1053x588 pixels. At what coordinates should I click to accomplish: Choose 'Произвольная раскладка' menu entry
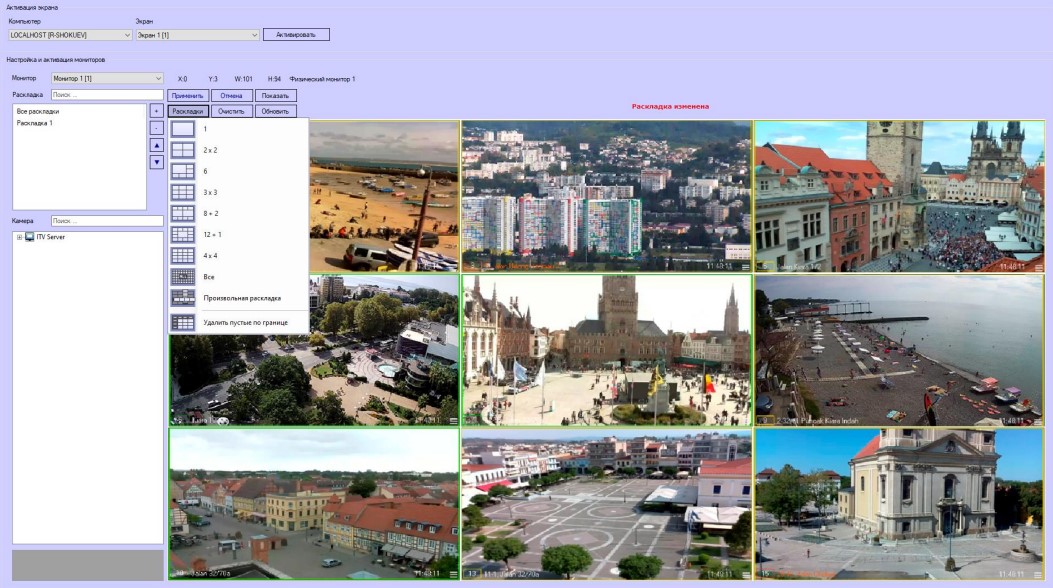point(241,298)
